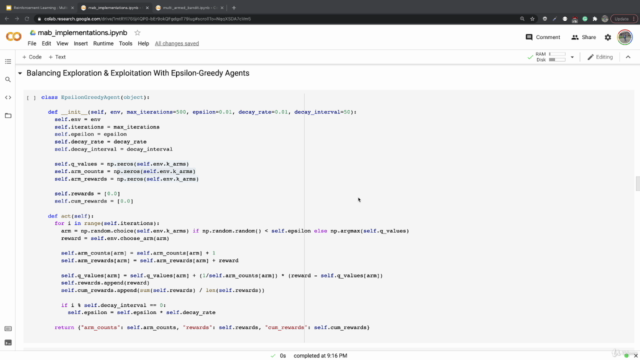Rename the notebook title mab_implementations.ipynb
640x360 pixels.
[x=82, y=33]
